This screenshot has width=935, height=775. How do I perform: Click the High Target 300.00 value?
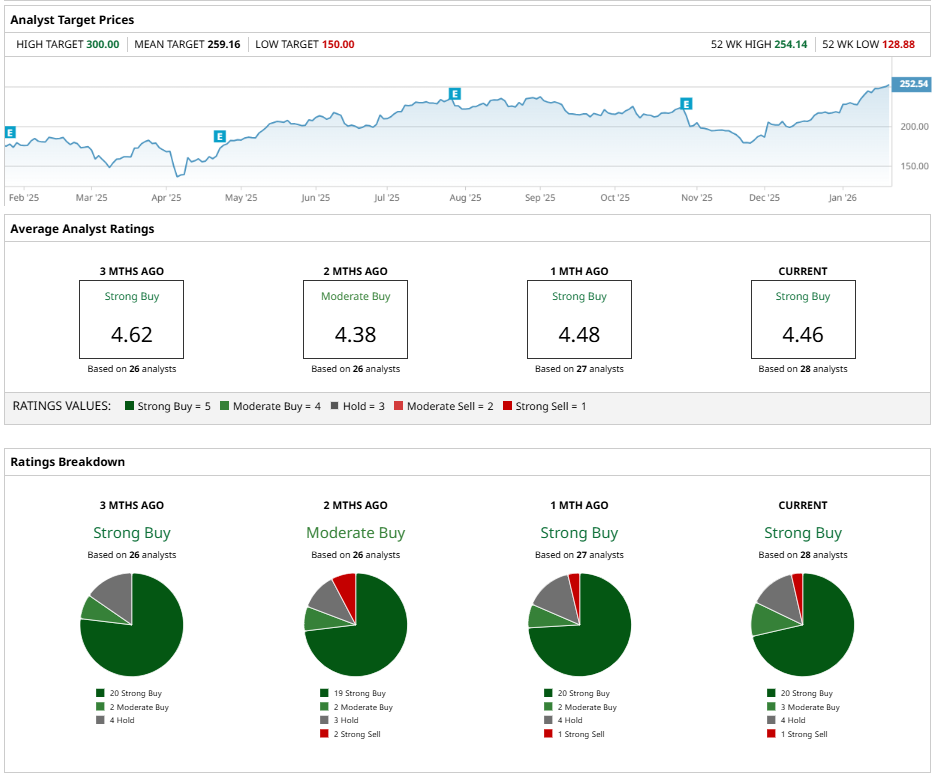(x=102, y=44)
